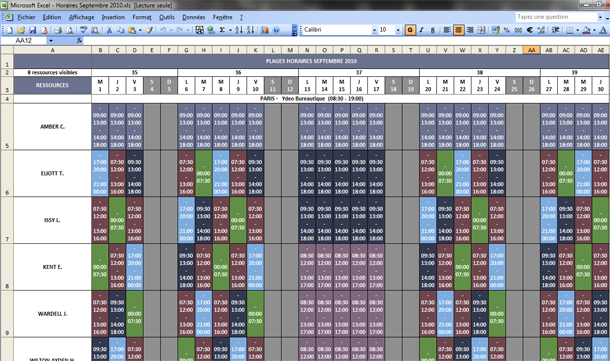Open the fill color dropdown arrow
610x361 pixels.
(594, 30)
